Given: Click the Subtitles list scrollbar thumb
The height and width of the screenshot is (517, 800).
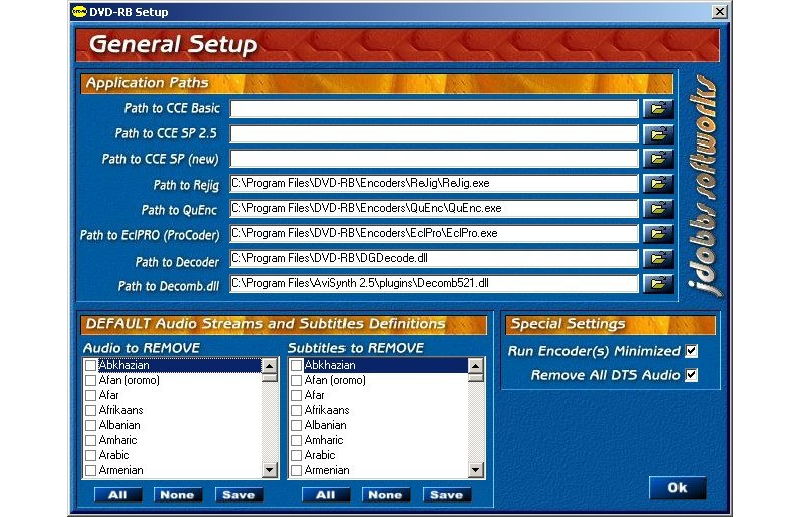Looking at the screenshot, I should point(476,378).
